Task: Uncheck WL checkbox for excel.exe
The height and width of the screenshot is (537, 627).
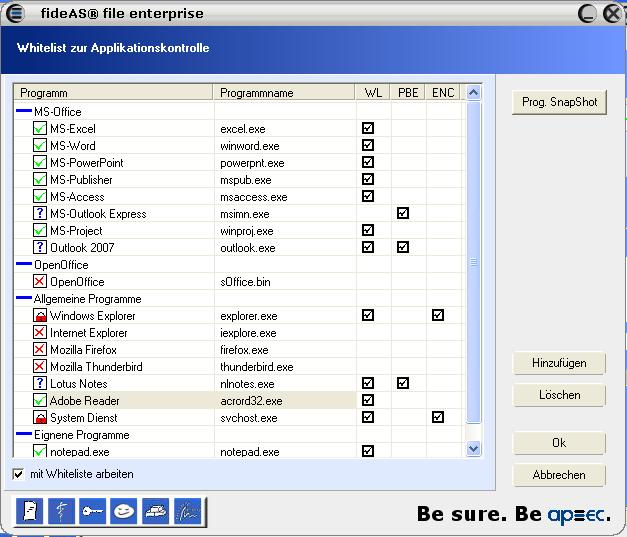Action: click(368, 128)
